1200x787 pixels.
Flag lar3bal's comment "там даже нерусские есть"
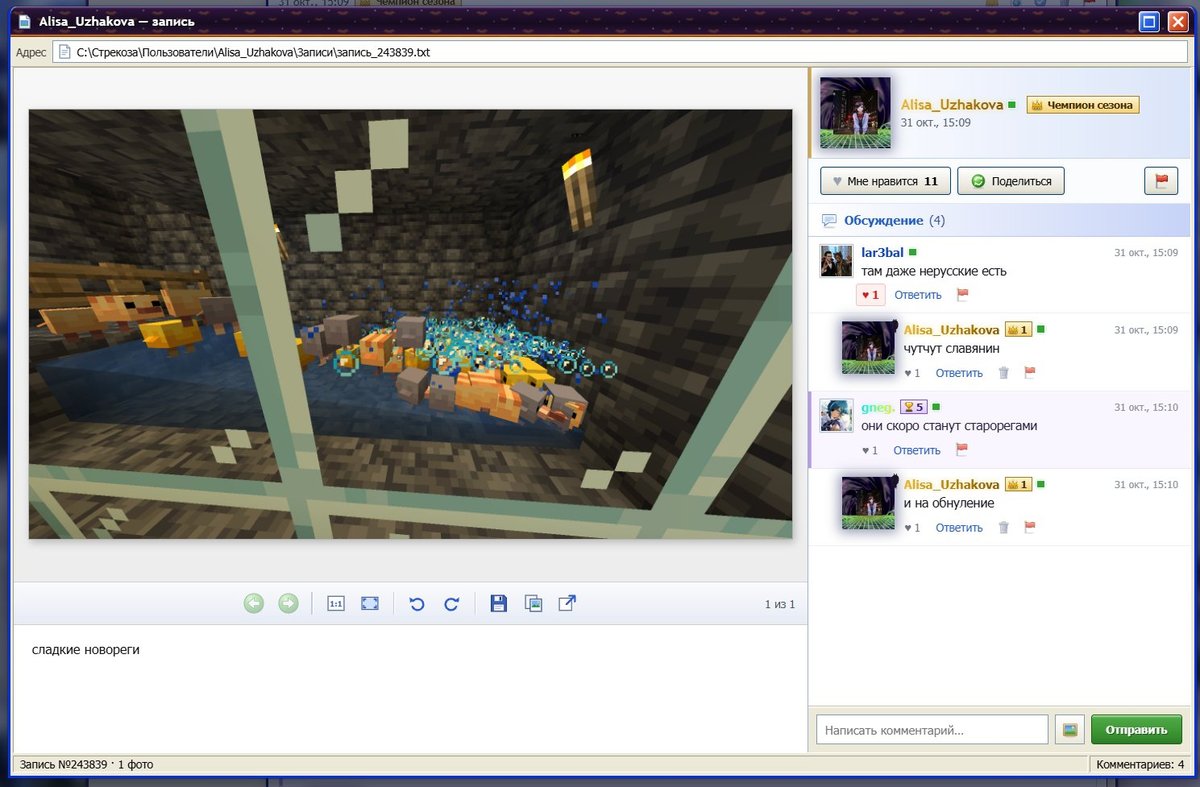click(963, 295)
